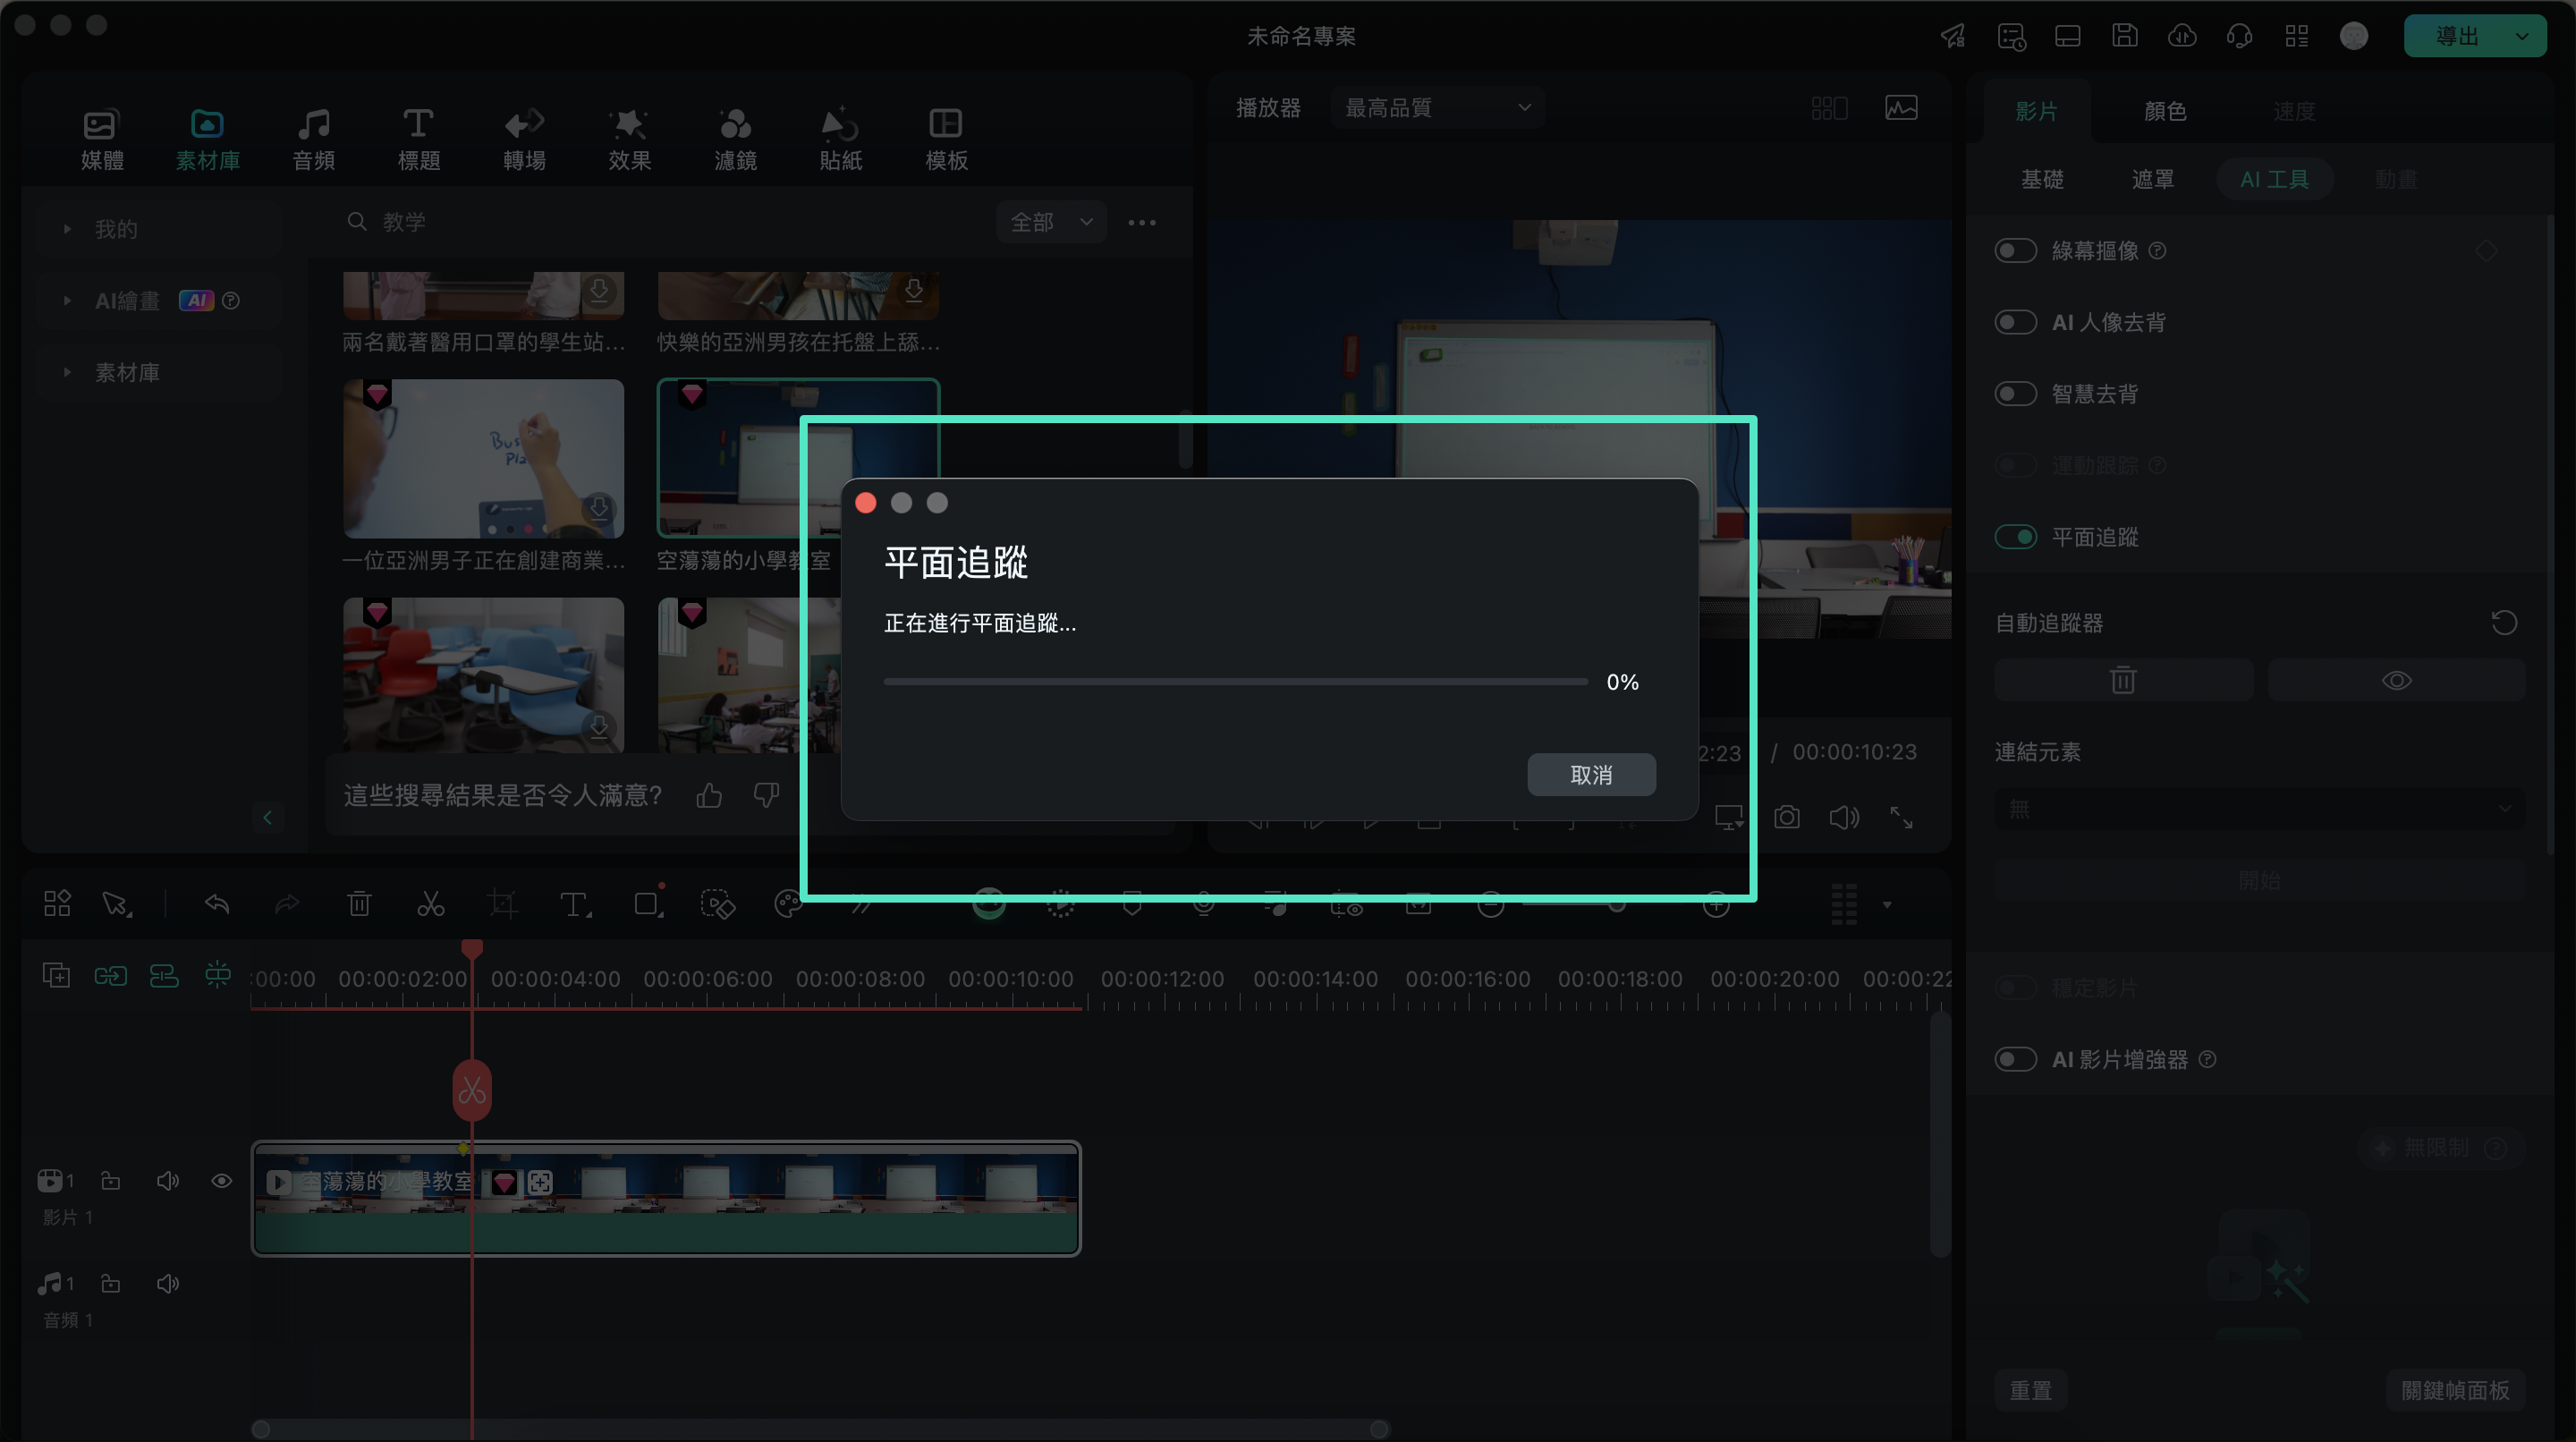Toggle the AI 人像去背 switch

(x=2015, y=322)
